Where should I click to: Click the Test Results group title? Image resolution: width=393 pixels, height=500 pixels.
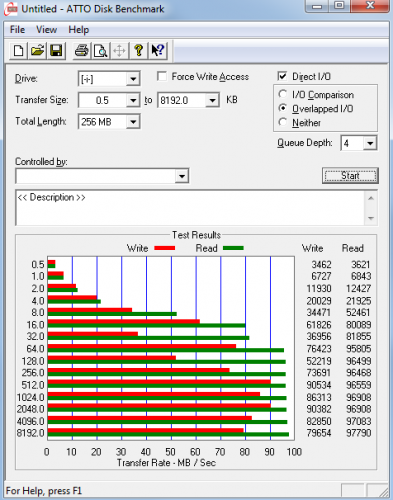[x=196, y=235]
